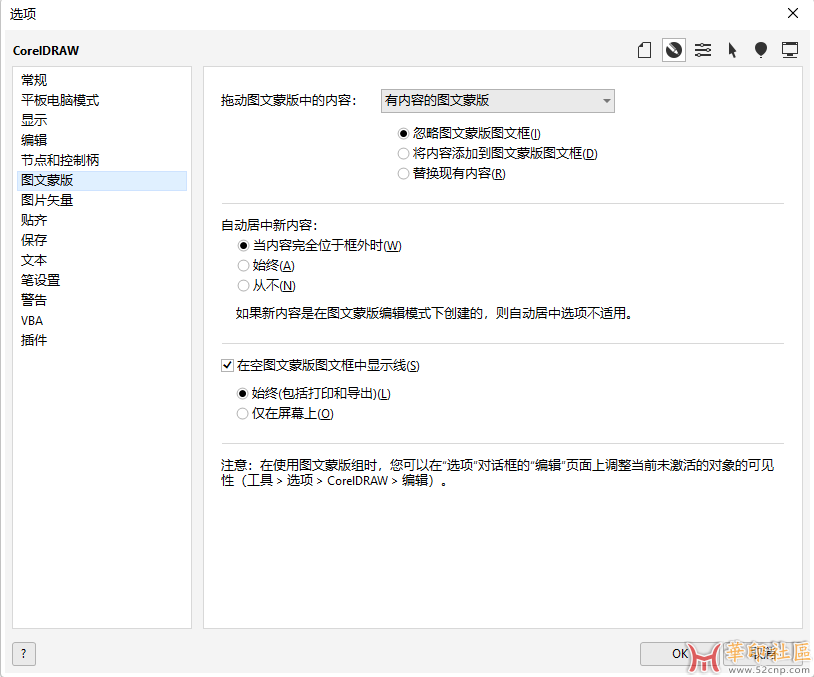Open the 保存 category

click(102, 240)
